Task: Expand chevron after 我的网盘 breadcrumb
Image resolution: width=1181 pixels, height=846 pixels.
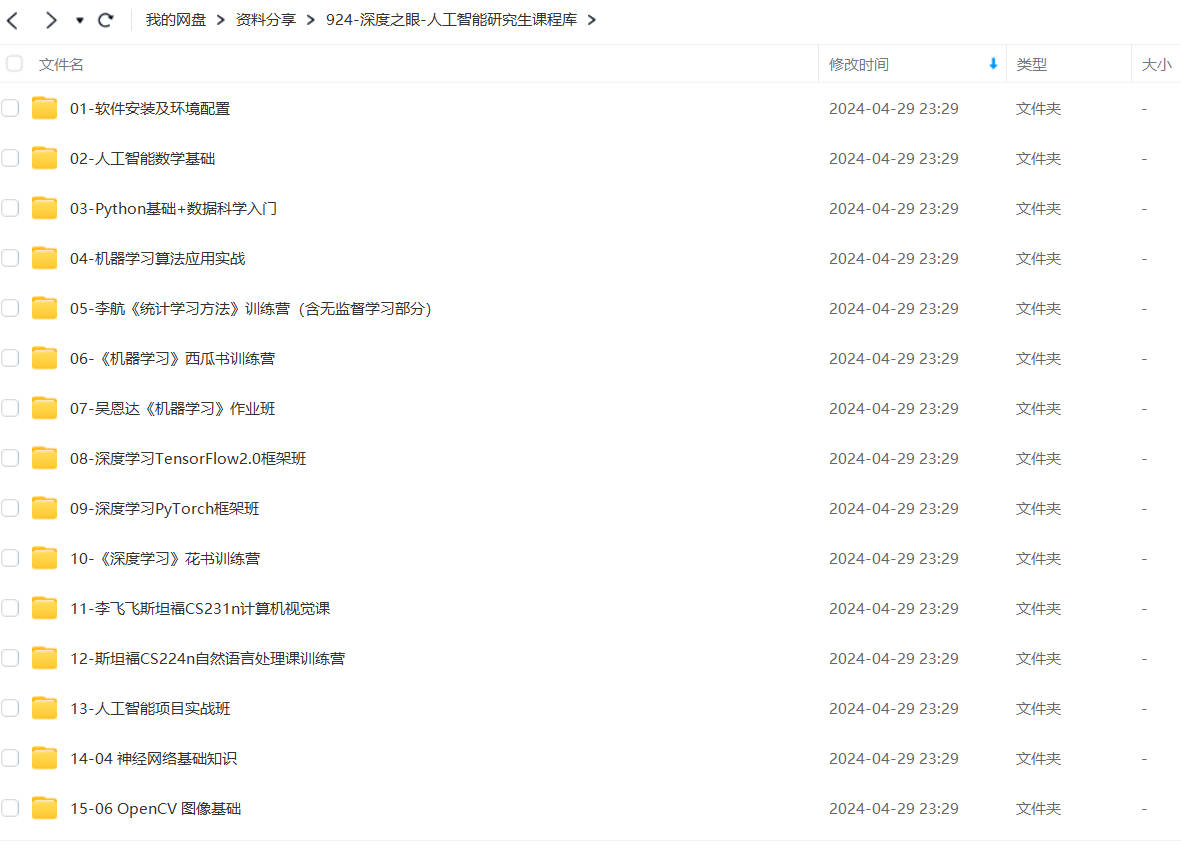Action: click(x=221, y=20)
